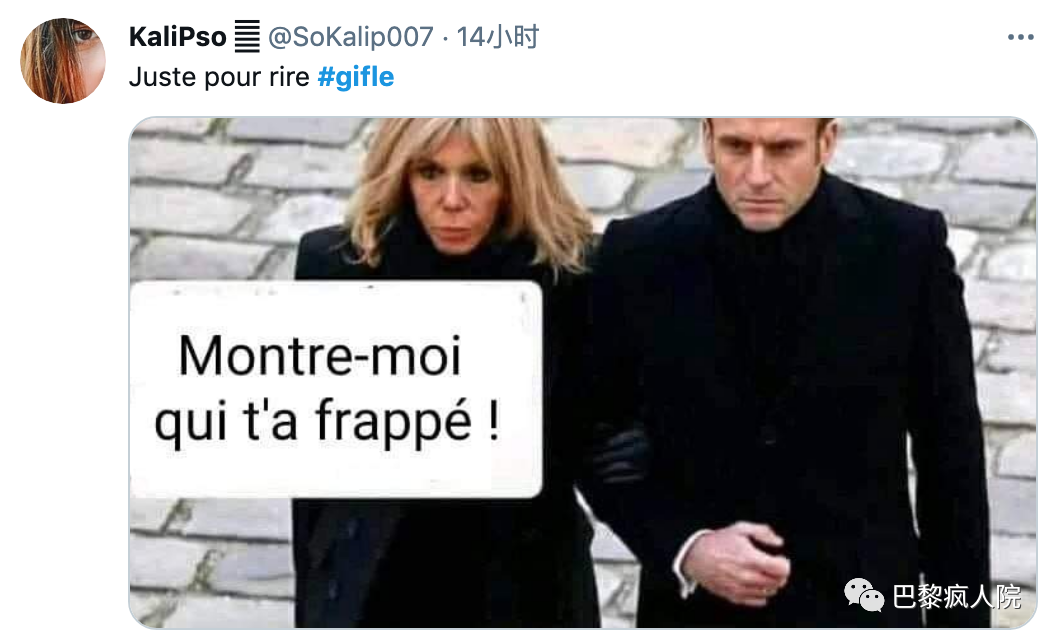The width and height of the screenshot is (1056, 644).
Task: Click the exclamation mark in caption
Action: pyautogui.click(x=494, y=418)
